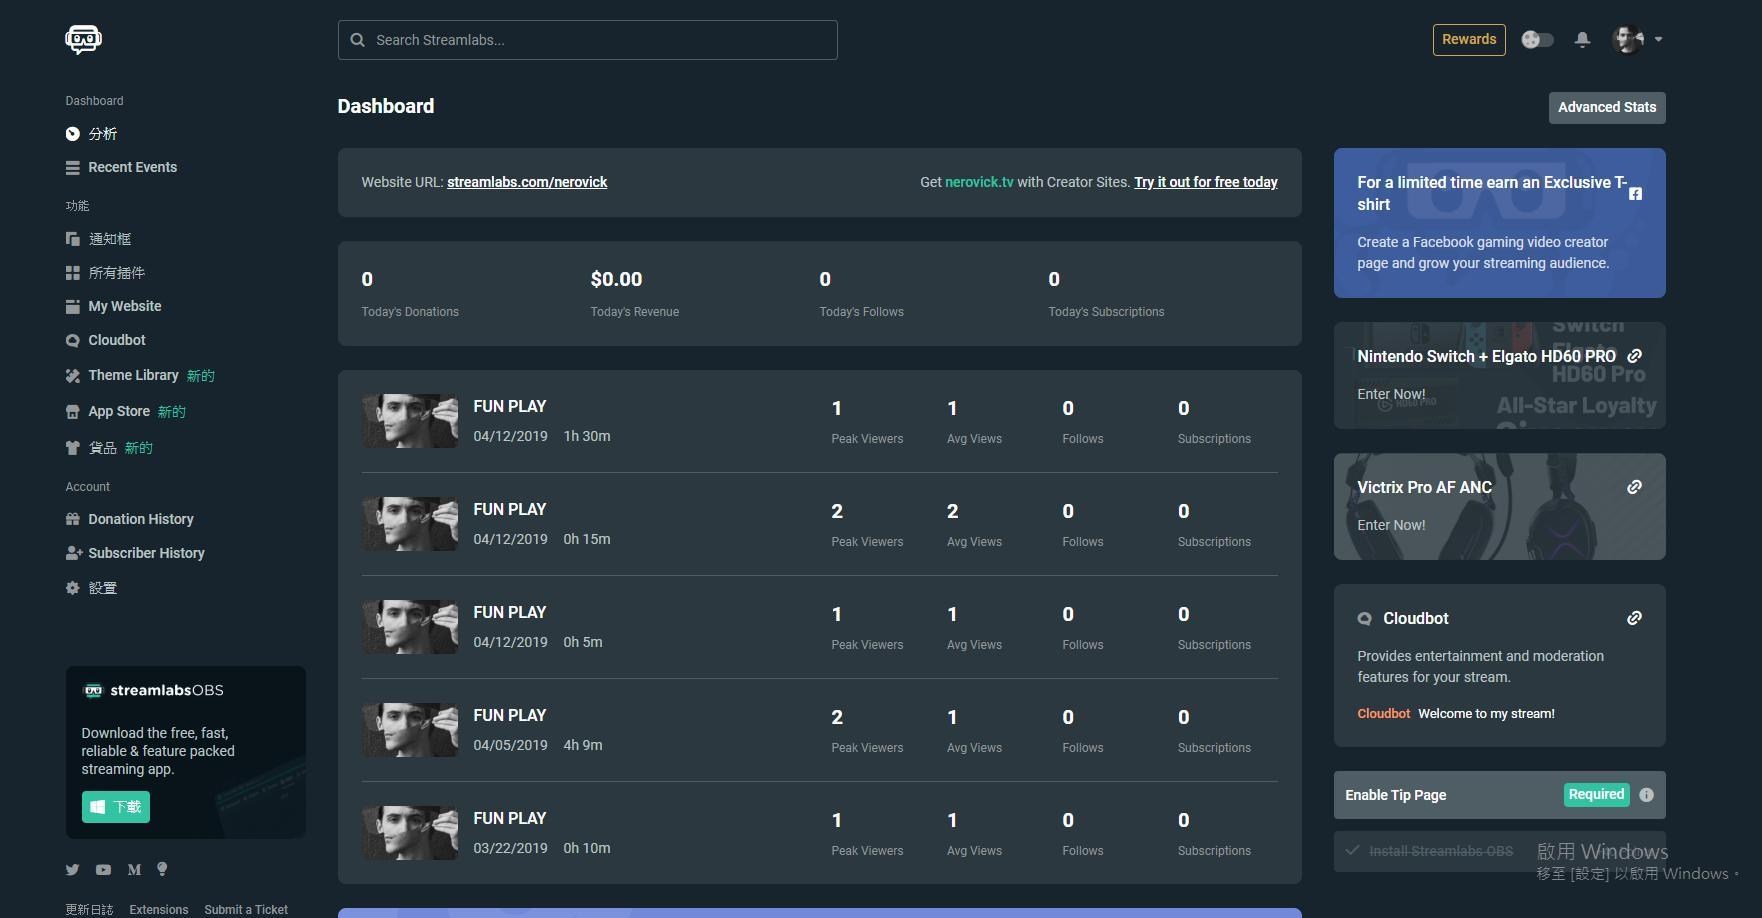Click the Medium icon in the footer
The width and height of the screenshot is (1762, 918).
click(x=133, y=870)
